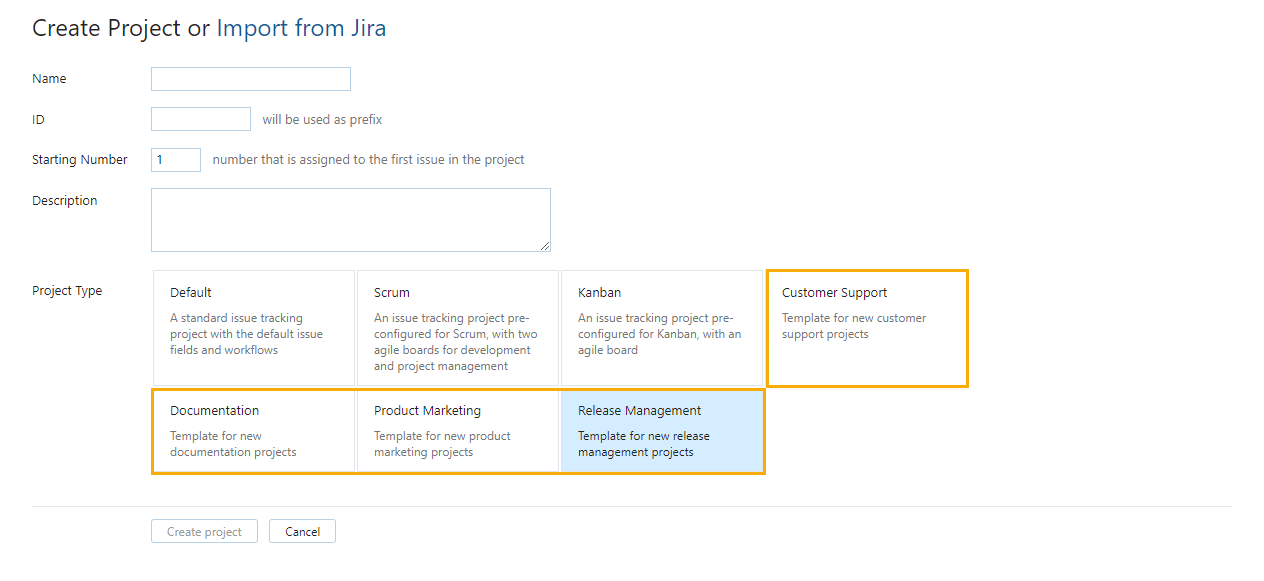The image size is (1264, 581).
Task: Click the Description field label
Action: (x=65, y=201)
